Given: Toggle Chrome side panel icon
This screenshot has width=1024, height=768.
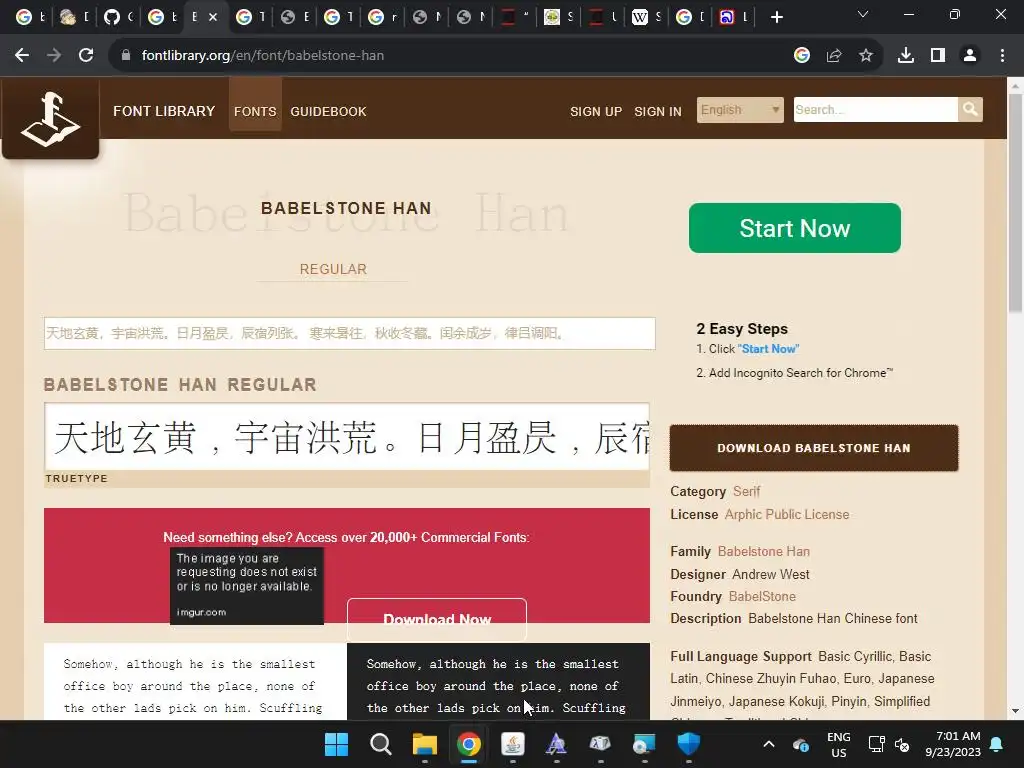Looking at the screenshot, I should click(x=938, y=56).
